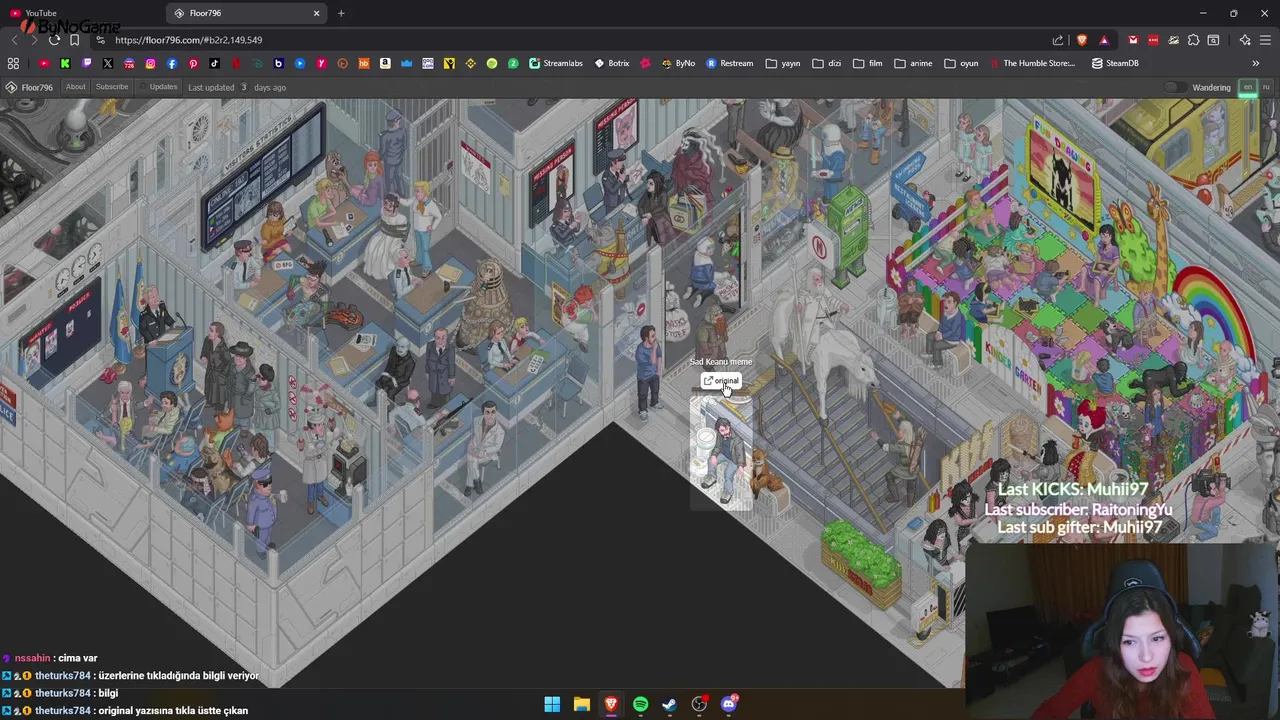Image resolution: width=1280 pixels, height=720 pixels.
Task: Open the YouTube bookmark icon
Action: tap(44, 63)
